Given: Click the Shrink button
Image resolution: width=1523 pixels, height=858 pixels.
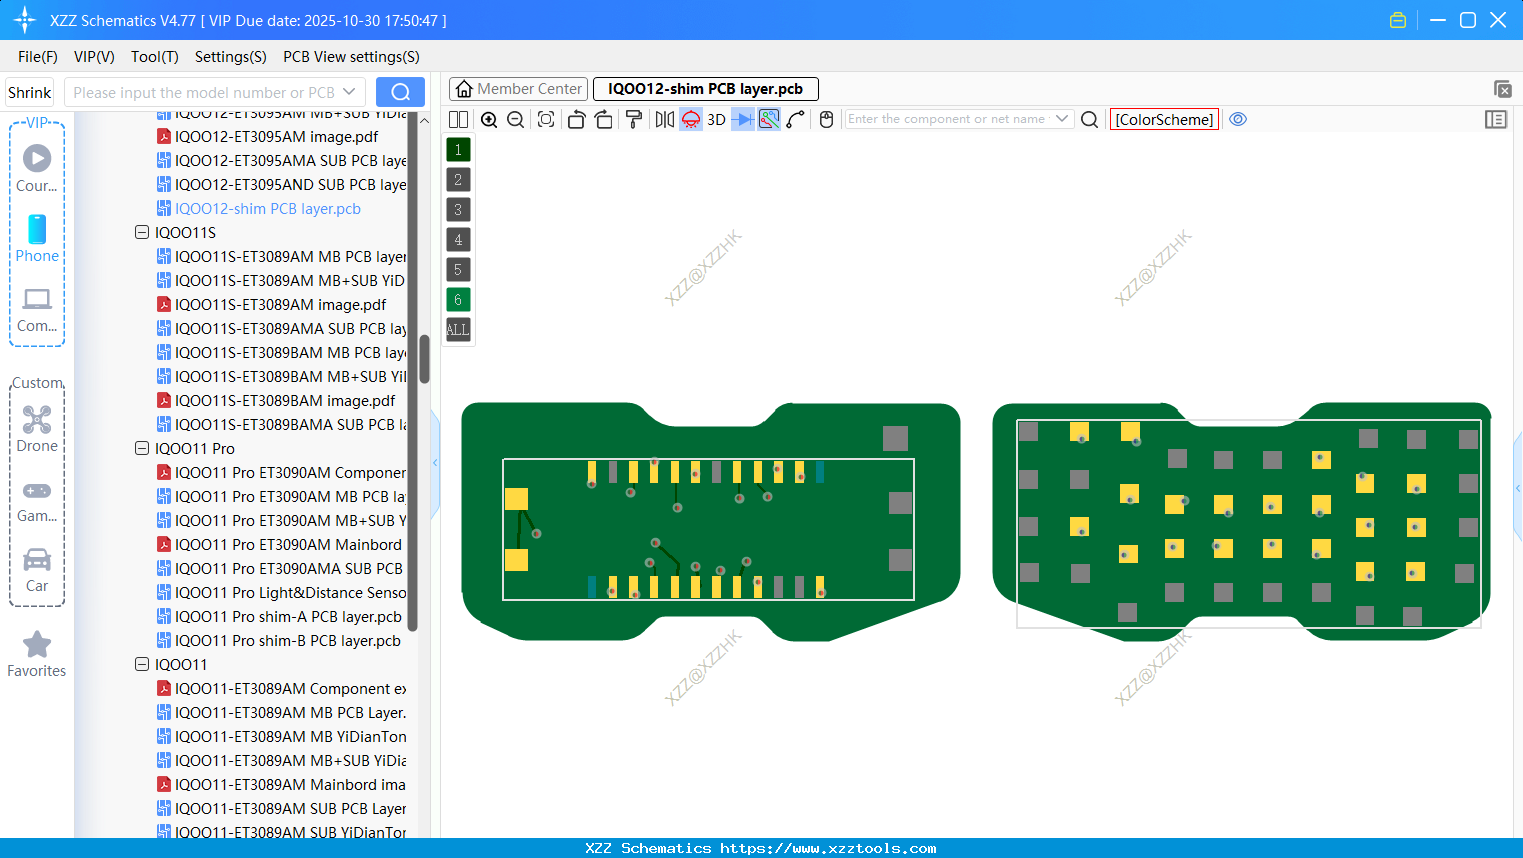Looking at the screenshot, I should coord(28,92).
